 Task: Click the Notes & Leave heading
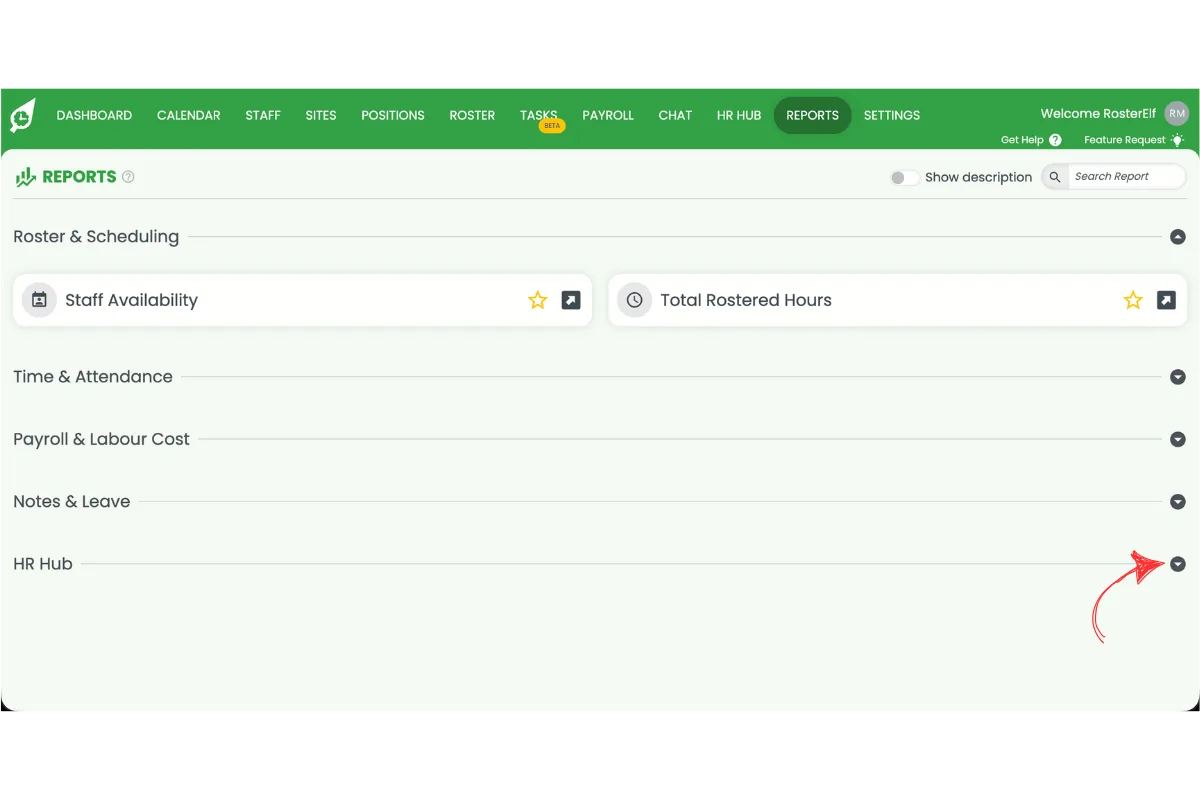(71, 502)
